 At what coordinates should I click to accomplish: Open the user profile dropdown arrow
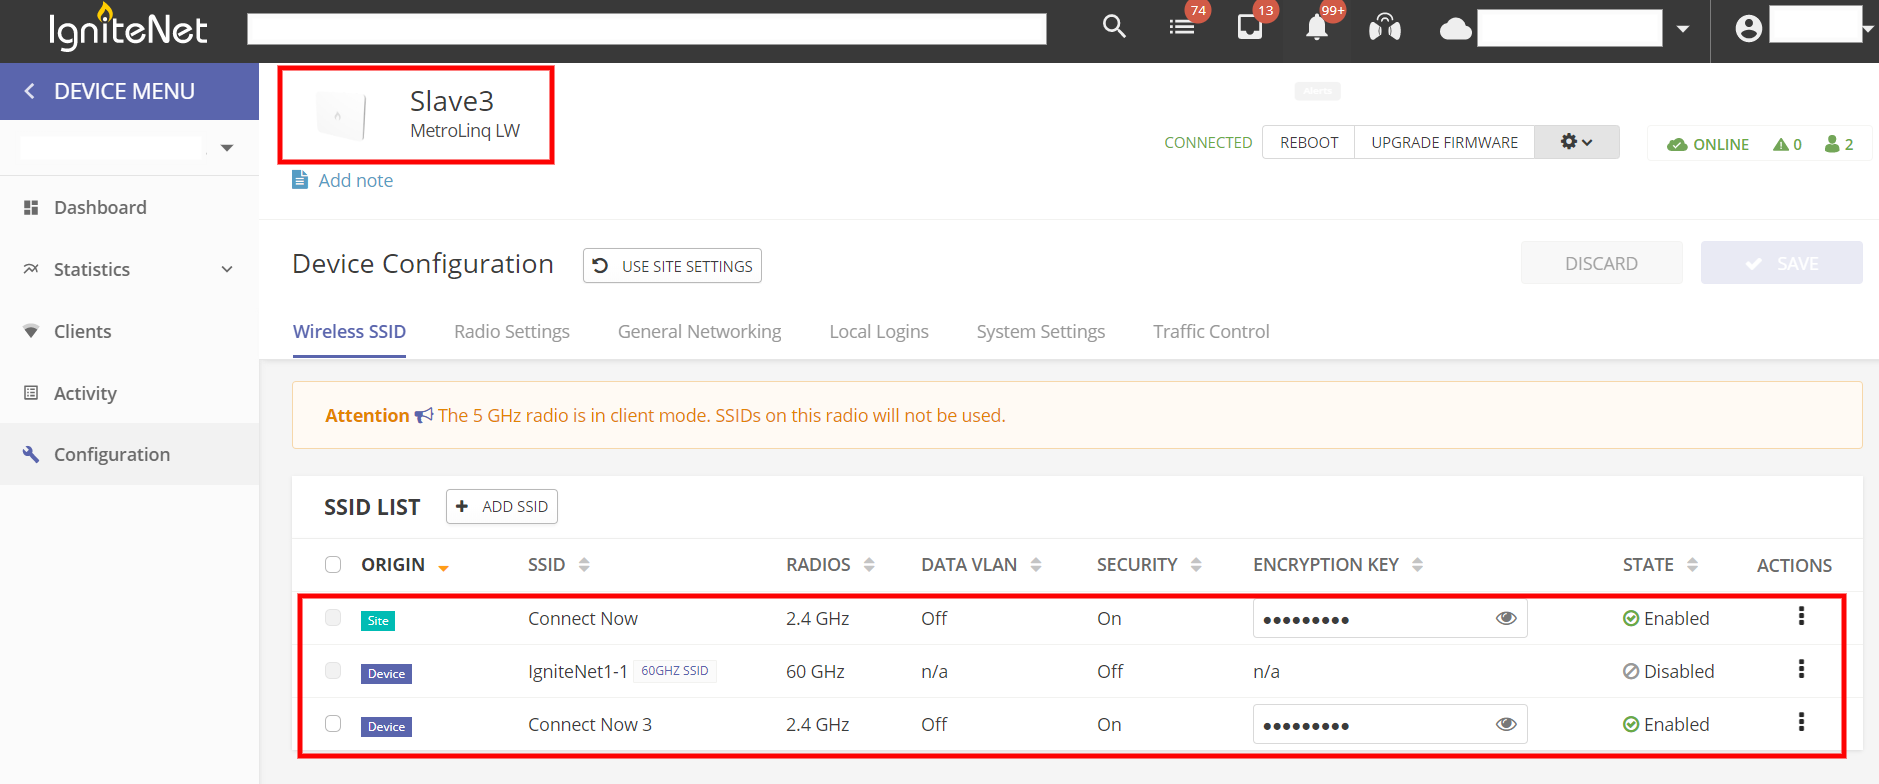tap(1867, 29)
